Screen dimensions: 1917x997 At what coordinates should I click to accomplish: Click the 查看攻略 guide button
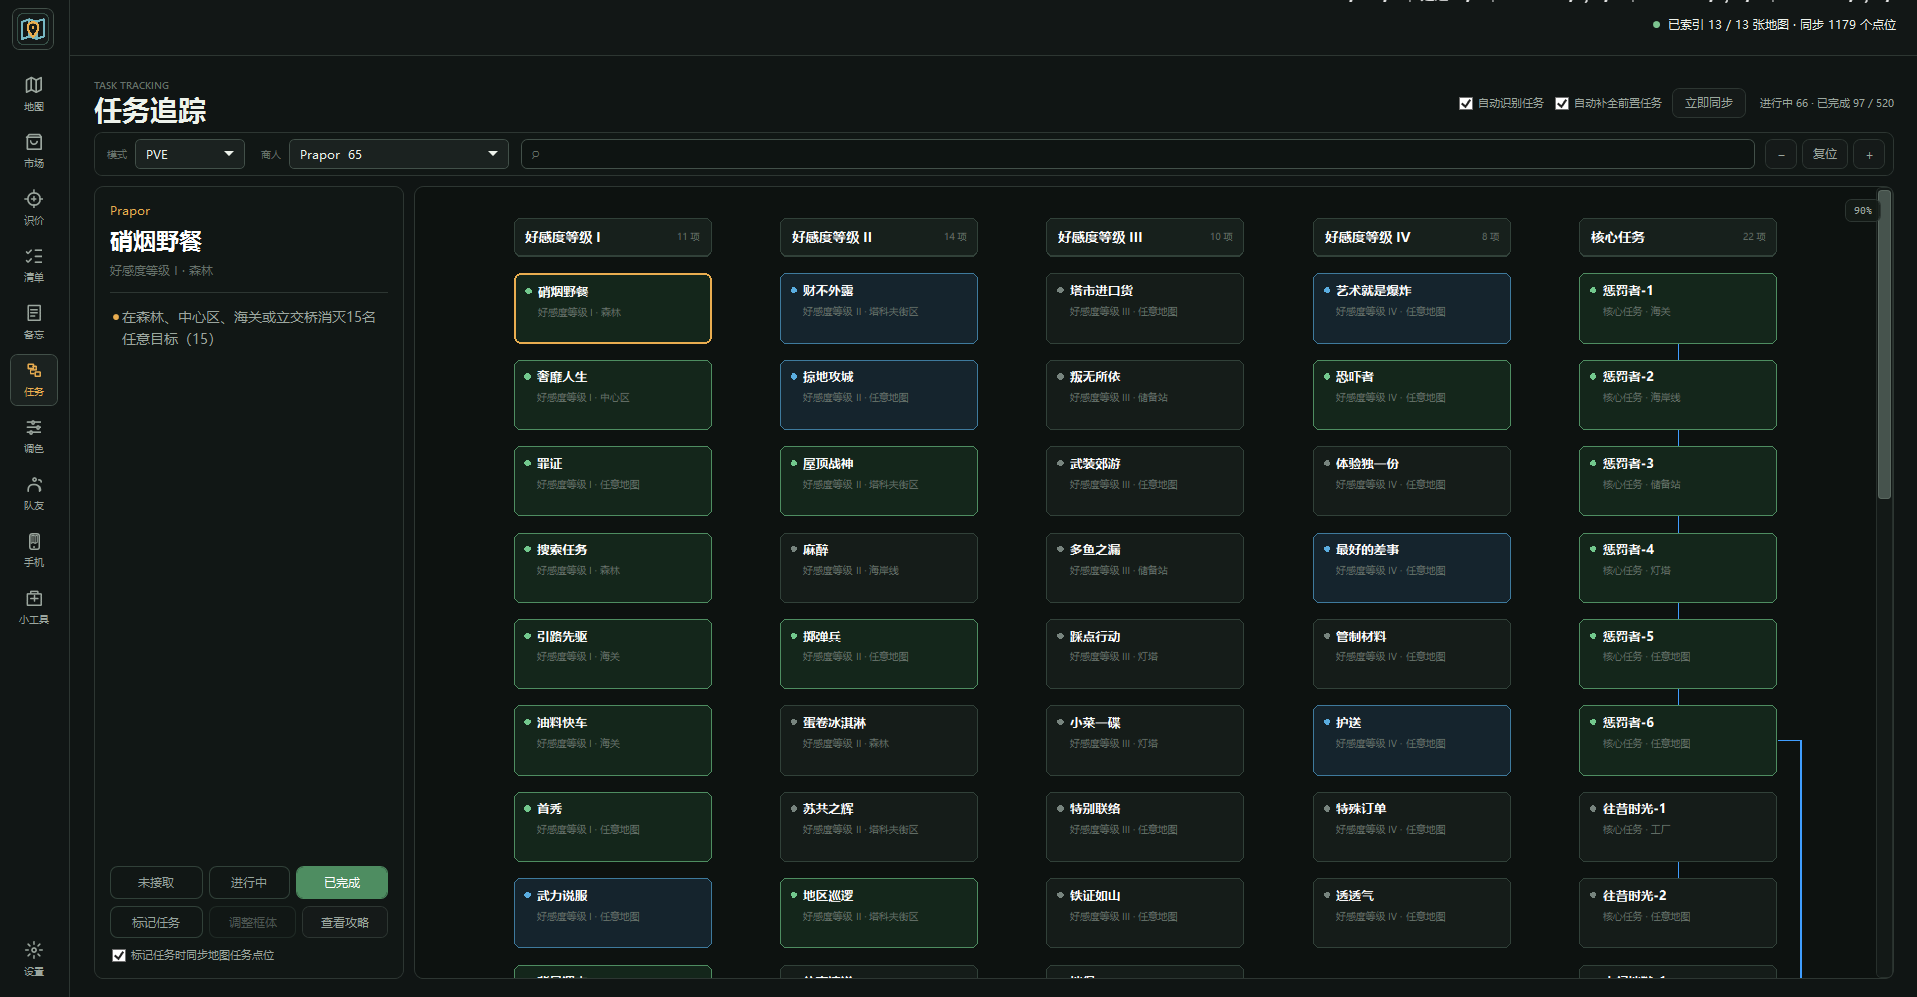pyautogui.click(x=345, y=922)
